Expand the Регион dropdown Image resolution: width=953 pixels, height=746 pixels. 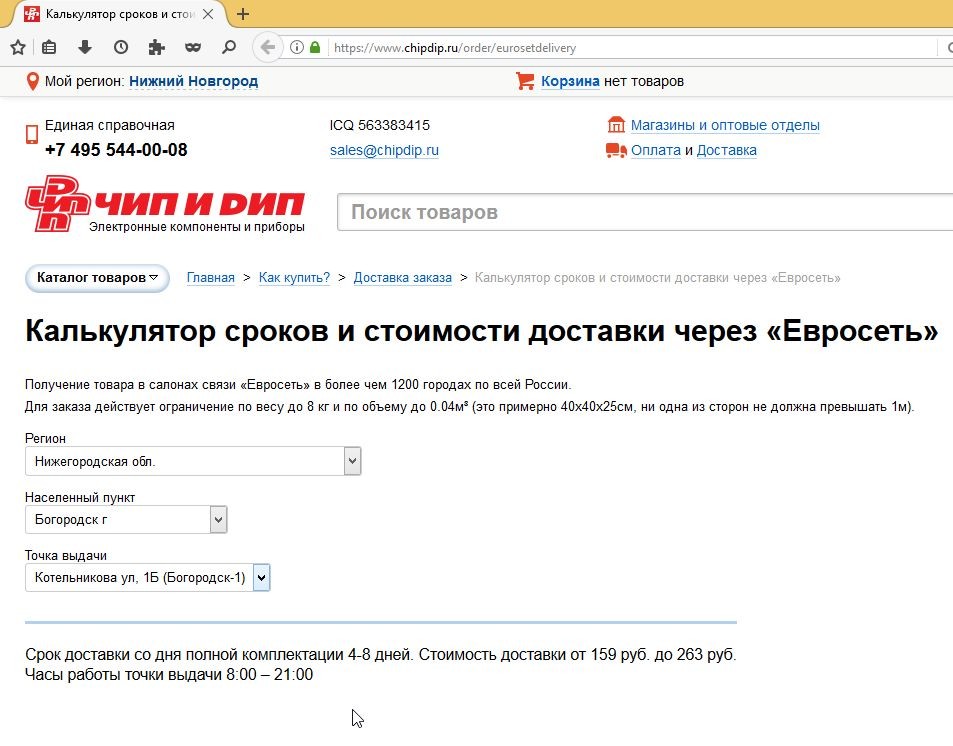[x=351, y=461]
